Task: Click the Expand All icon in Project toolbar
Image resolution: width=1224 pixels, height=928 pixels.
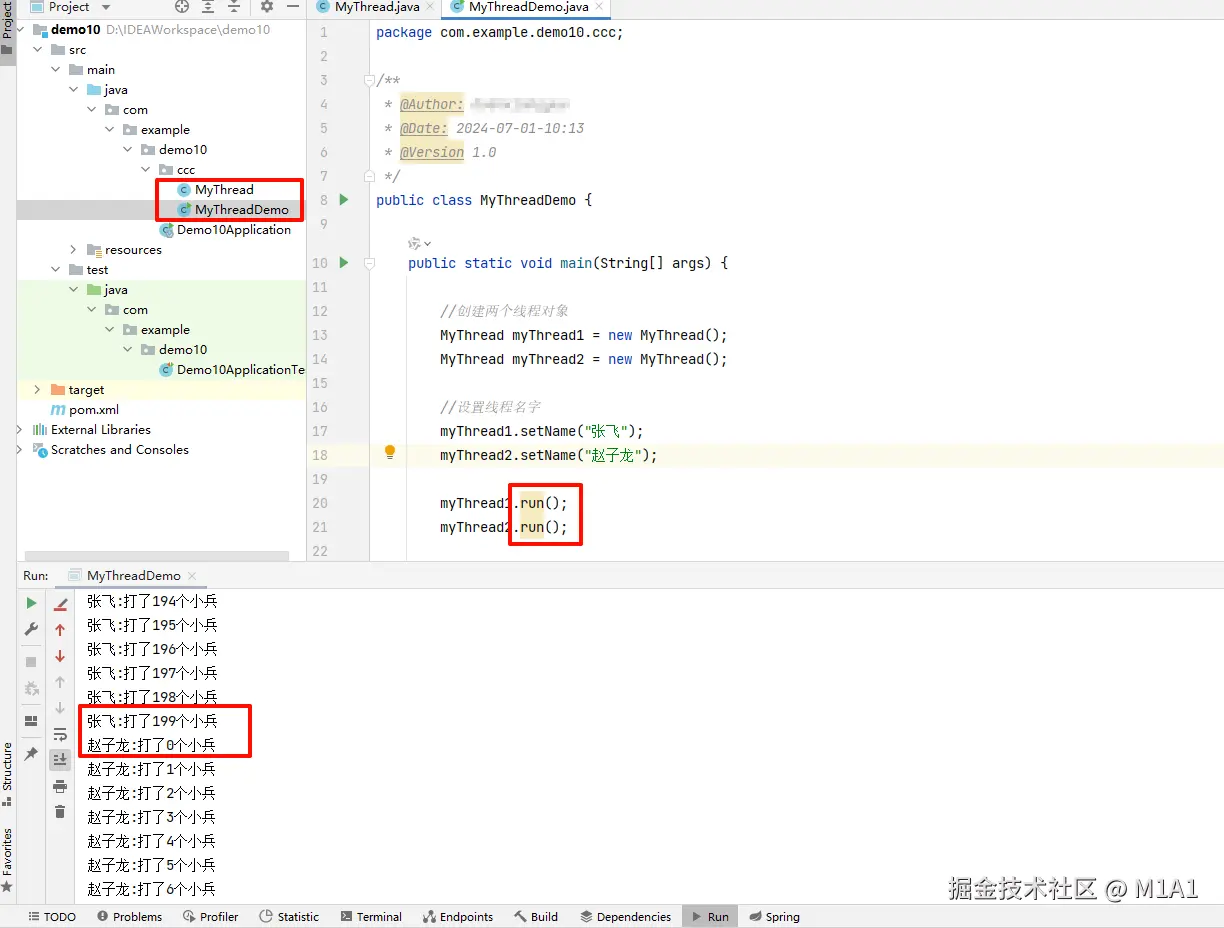Action: 208,7
